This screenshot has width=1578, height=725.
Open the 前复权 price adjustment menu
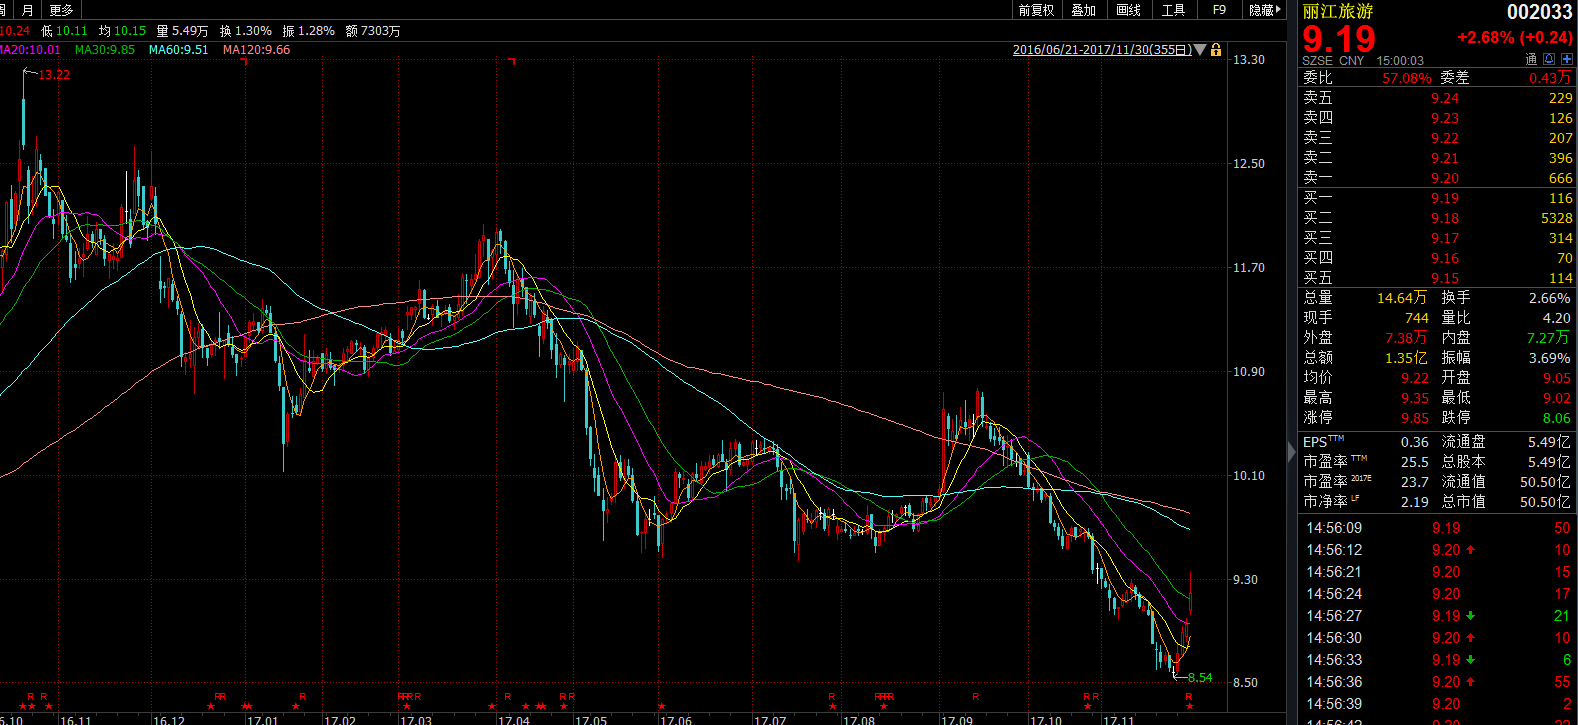pyautogui.click(x=1036, y=10)
